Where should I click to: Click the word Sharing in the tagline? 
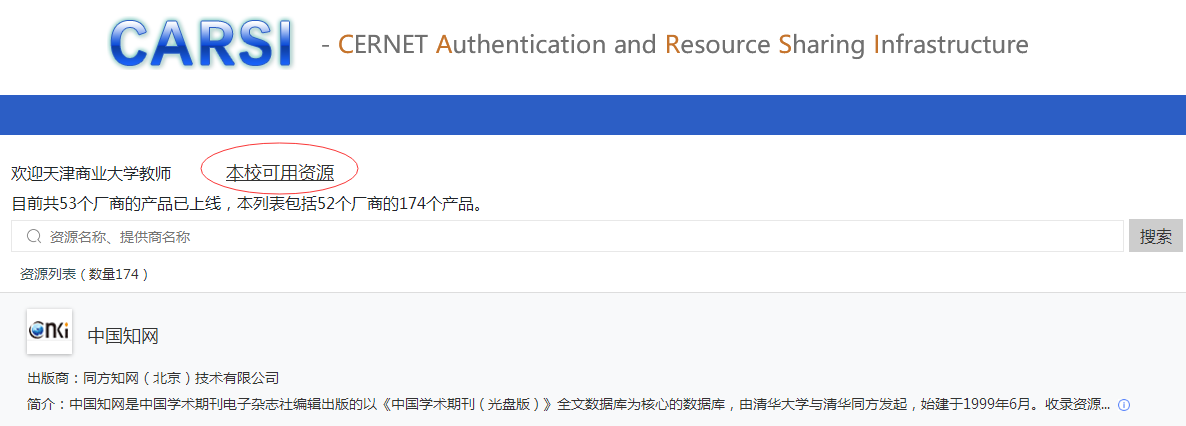pos(821,45)
